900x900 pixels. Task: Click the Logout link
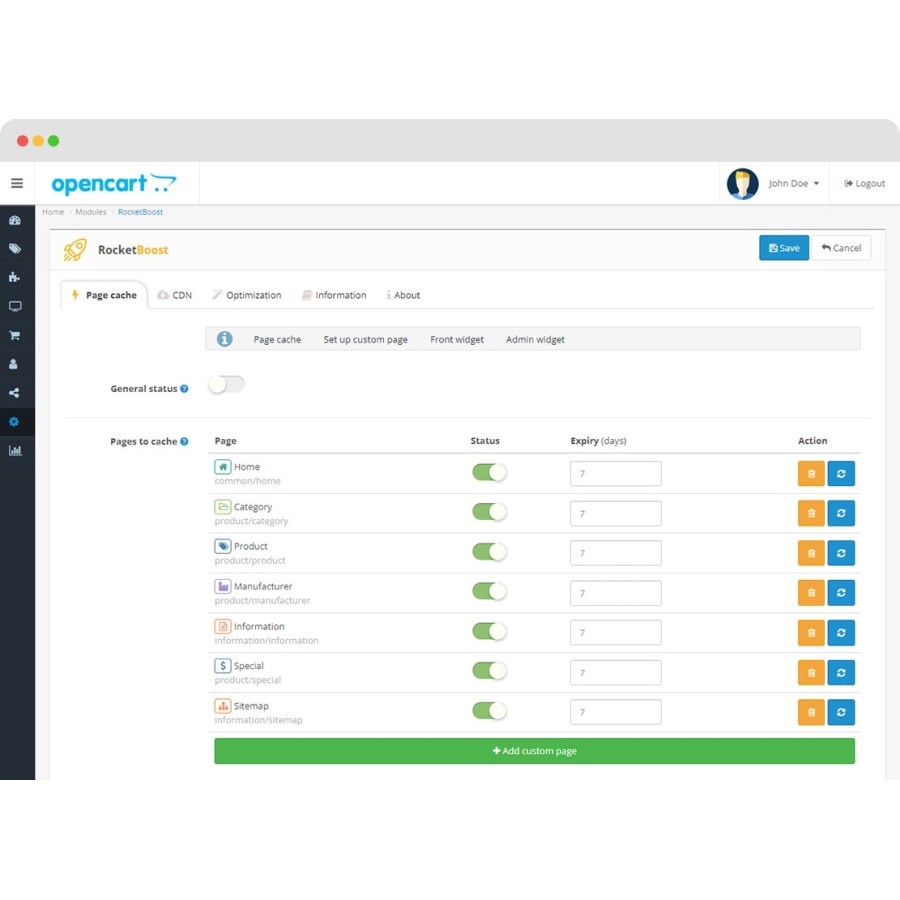[x=864, y=183]
